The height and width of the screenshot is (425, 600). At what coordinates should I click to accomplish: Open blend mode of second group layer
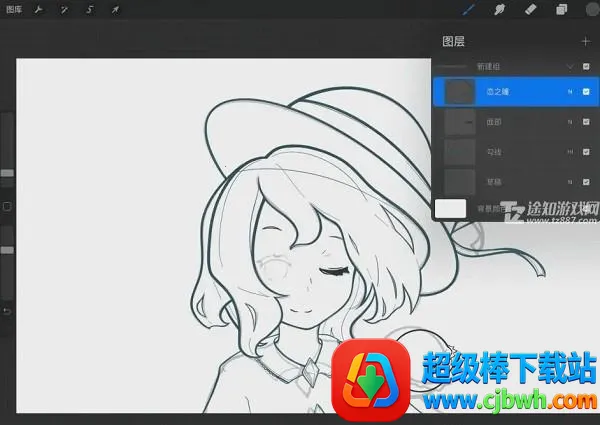tap(570, 122)
